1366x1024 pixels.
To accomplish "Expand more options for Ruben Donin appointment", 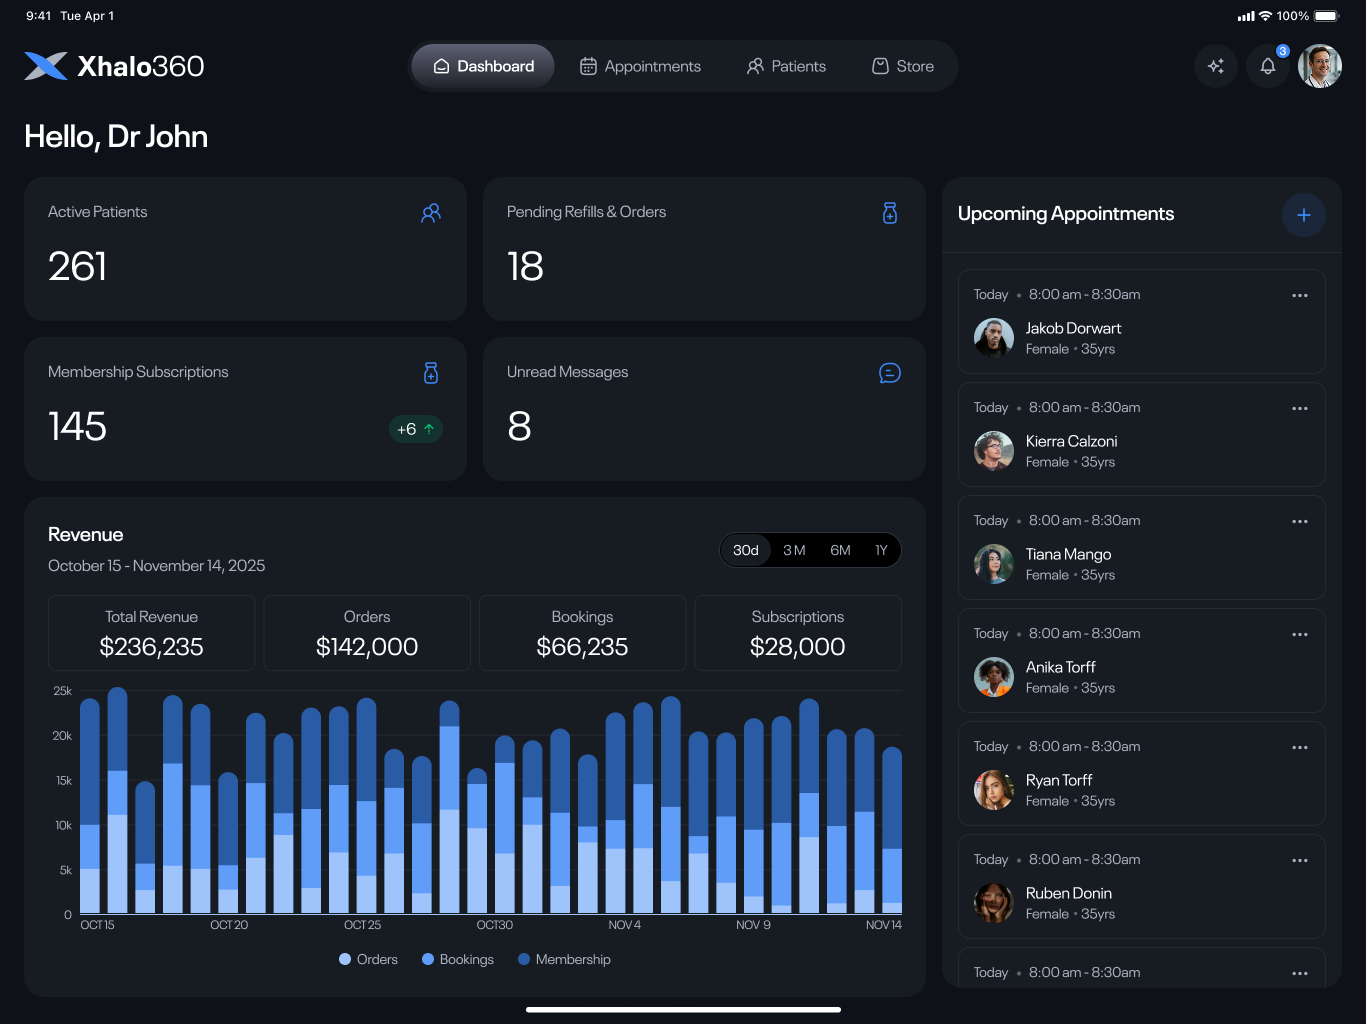I will [x=1299, y=860].
